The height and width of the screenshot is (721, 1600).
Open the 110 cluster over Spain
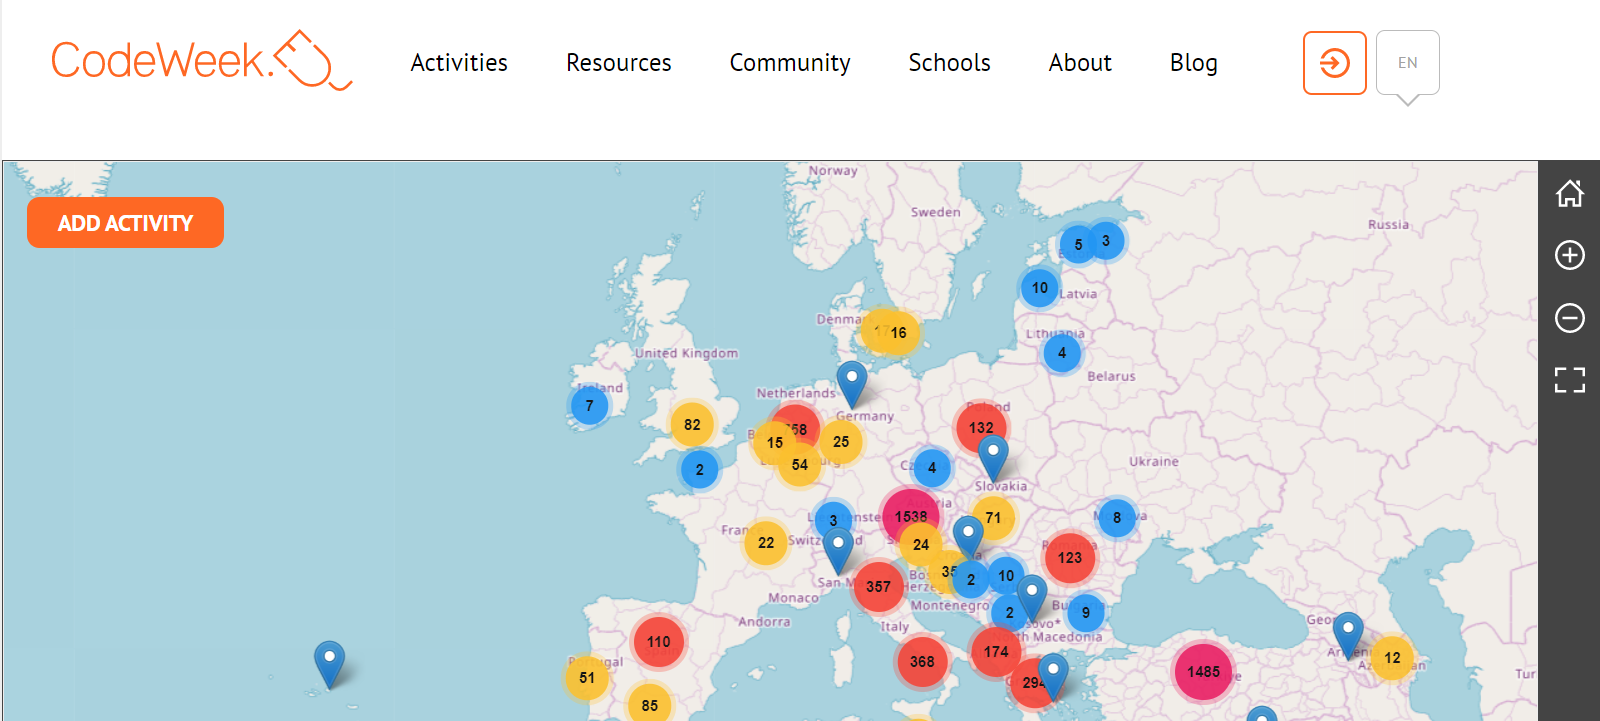[658, 642]
